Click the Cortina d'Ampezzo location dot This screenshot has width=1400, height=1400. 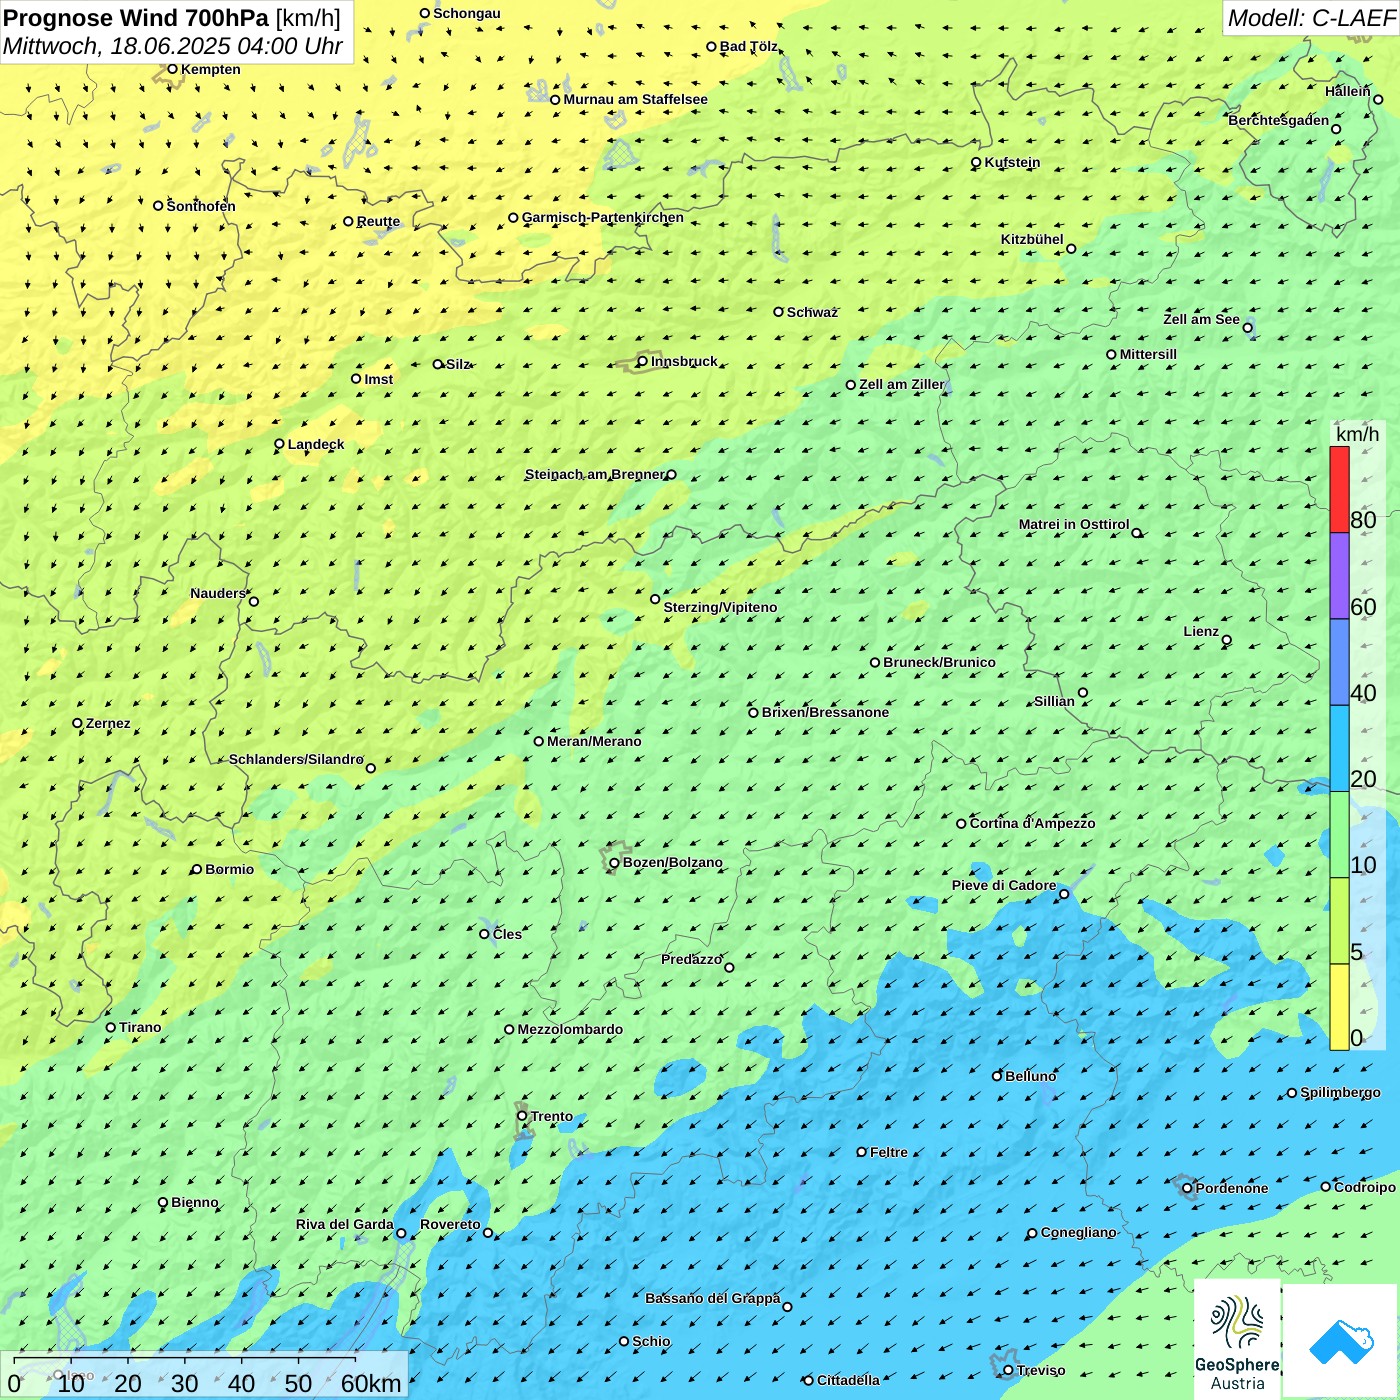tap(961, 824)
